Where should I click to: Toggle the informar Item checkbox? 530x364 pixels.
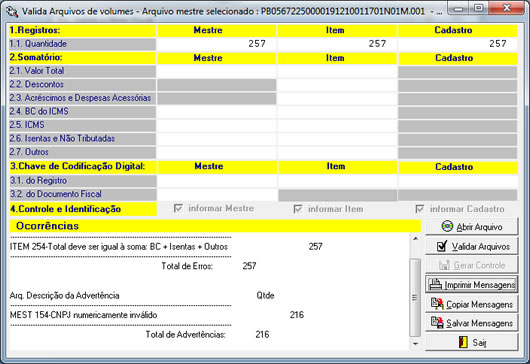pyautogui.click(x=298, y=209)
